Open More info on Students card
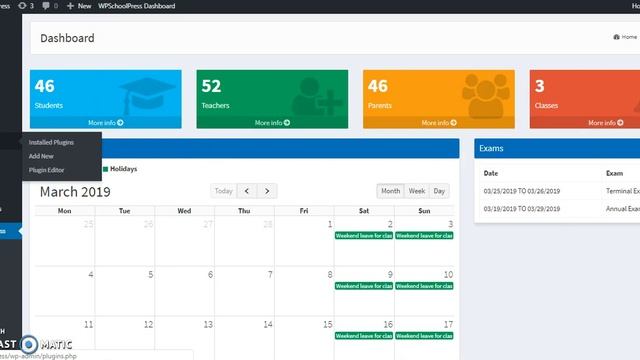This screenshot has width=640, height=360. [x=106, y=122]
